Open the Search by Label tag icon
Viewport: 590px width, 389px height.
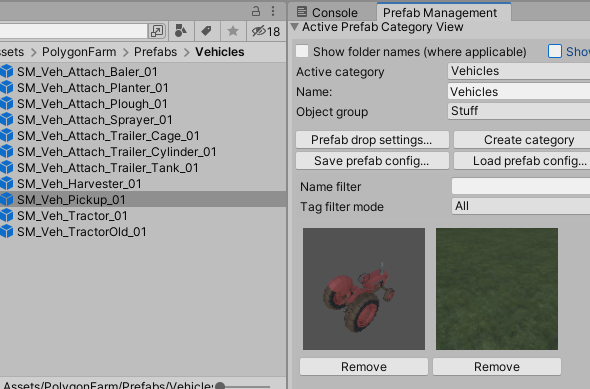click(x=207, y=31)
